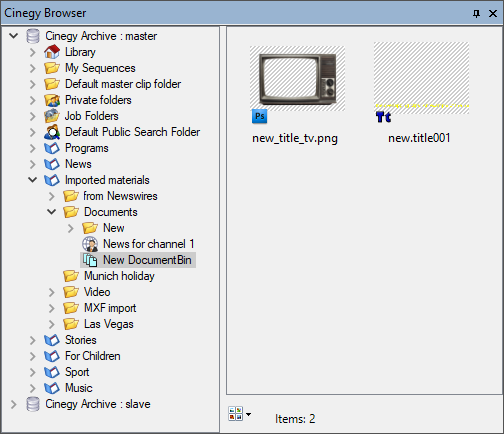Expand the My Sequences folder
Image resolution: width=504 pixels, height=434 pixels.
(x=33, y=68)
